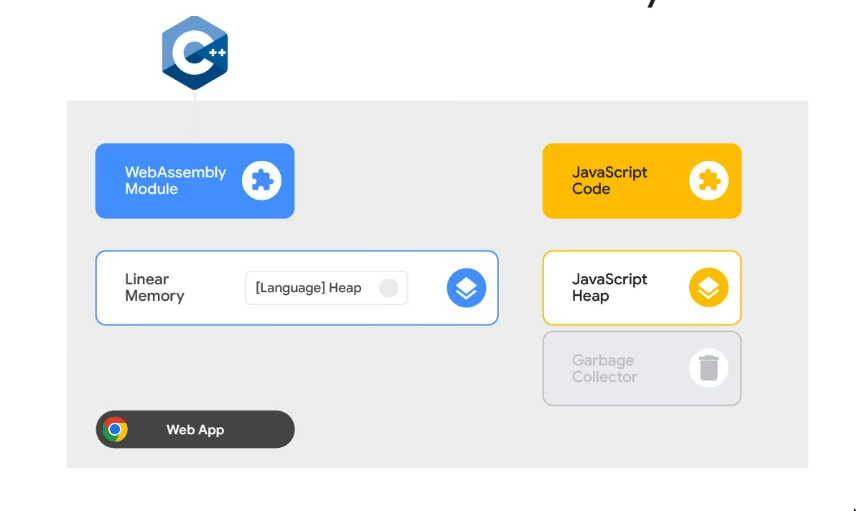Select the puzzle icon in JavaScript Code
Screen dimensions: 856x511
pos(709,181)
